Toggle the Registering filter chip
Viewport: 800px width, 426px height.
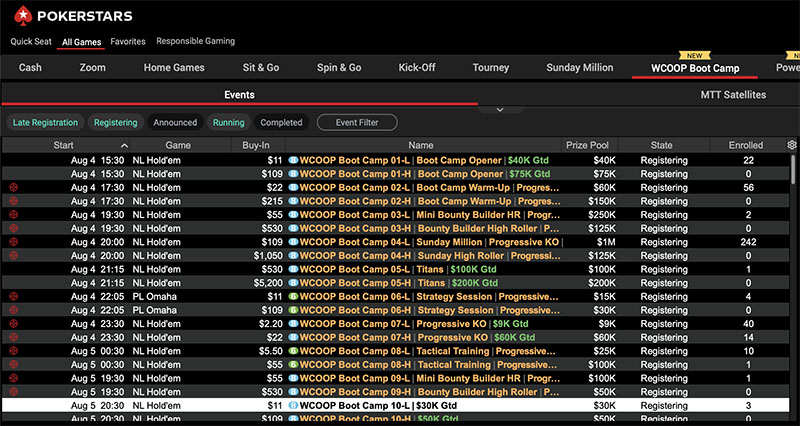click(115, 123)
